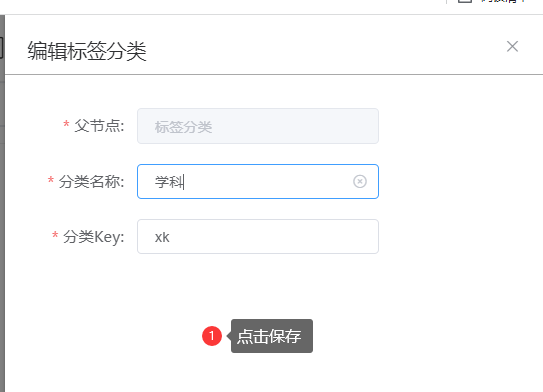Image resolution: width=543 pixels, height=392 pixels.
Task: Click the 分类名称 field label
Action: [x=91, y=181]
